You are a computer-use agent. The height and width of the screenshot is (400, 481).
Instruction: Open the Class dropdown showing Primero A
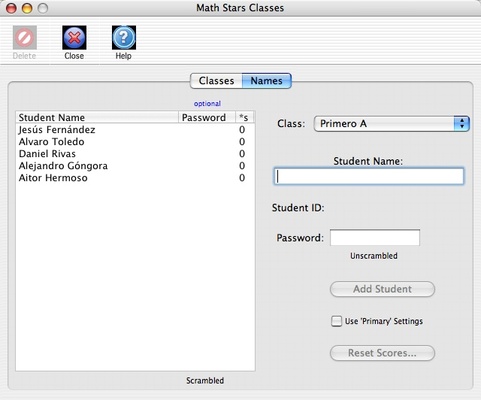pos(392,124)
